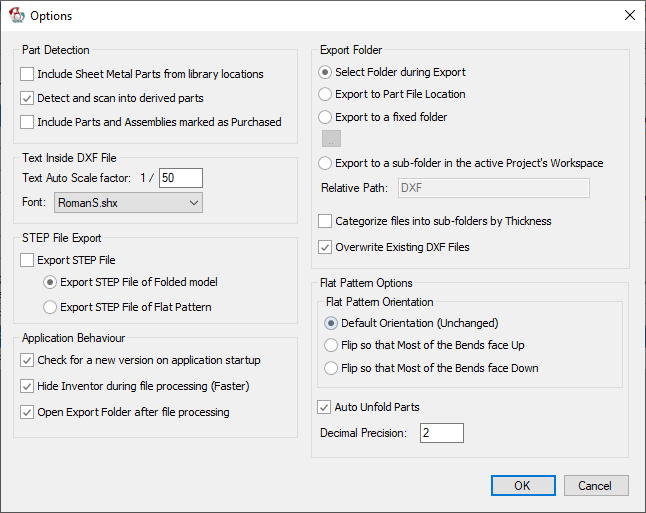Toggle Detect and scan into derived parts
646x513 pixels.
click(x=28, y=98)
